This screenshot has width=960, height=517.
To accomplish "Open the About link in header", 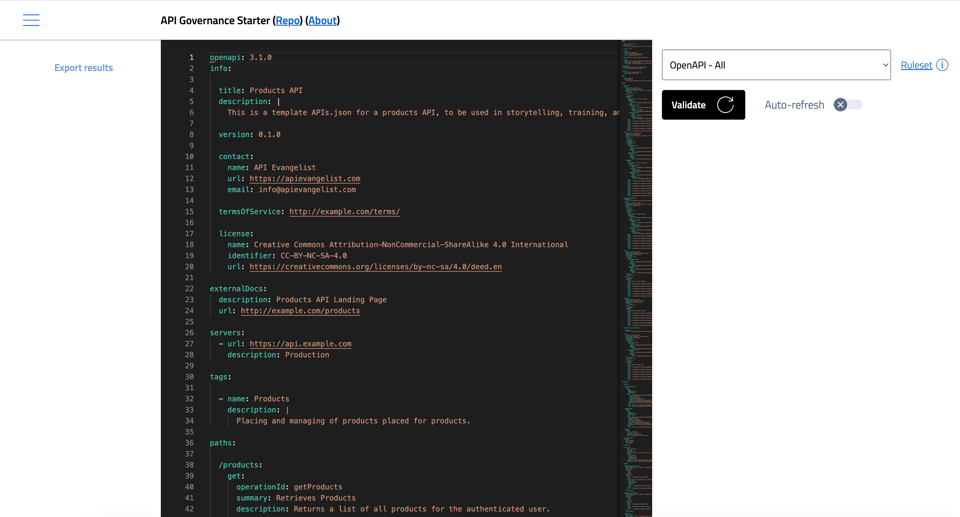I will click(322, 20).
